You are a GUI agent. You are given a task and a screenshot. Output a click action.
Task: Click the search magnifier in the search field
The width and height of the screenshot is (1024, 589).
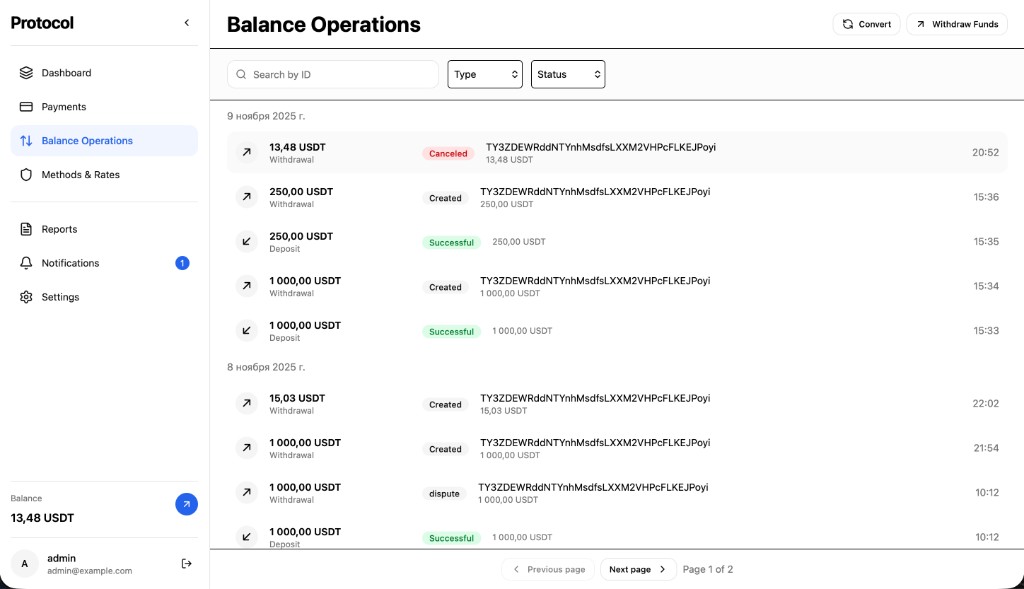tap(240, 74)
